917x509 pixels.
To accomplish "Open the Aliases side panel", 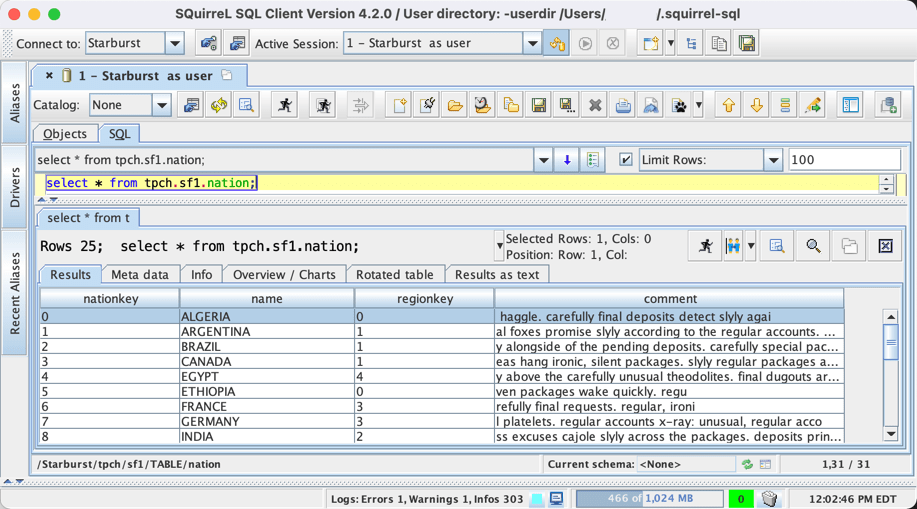I will click(x=15, y=102).
